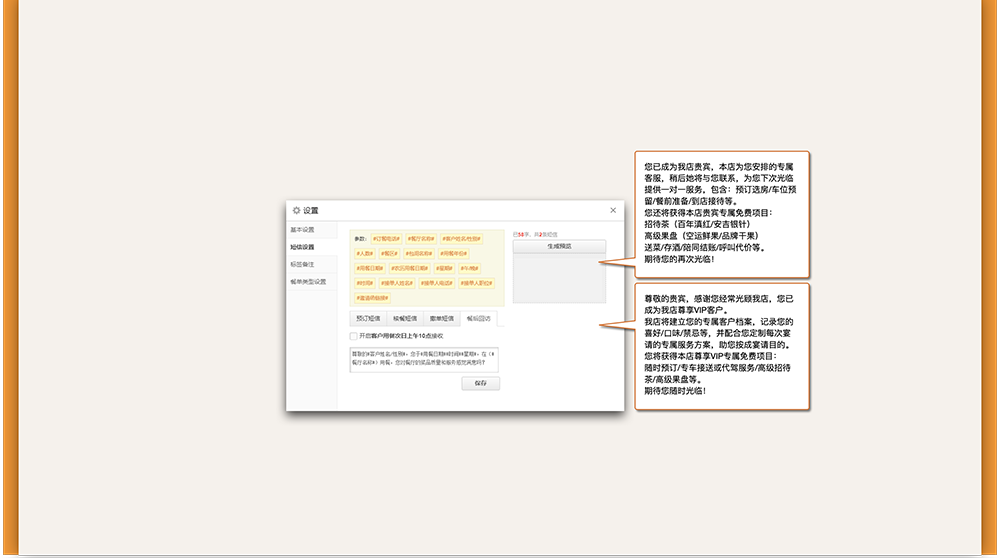Insert the #餐厅名称# parameter tag
Viewport: 1000px width, 558px height.
[420, 239]
